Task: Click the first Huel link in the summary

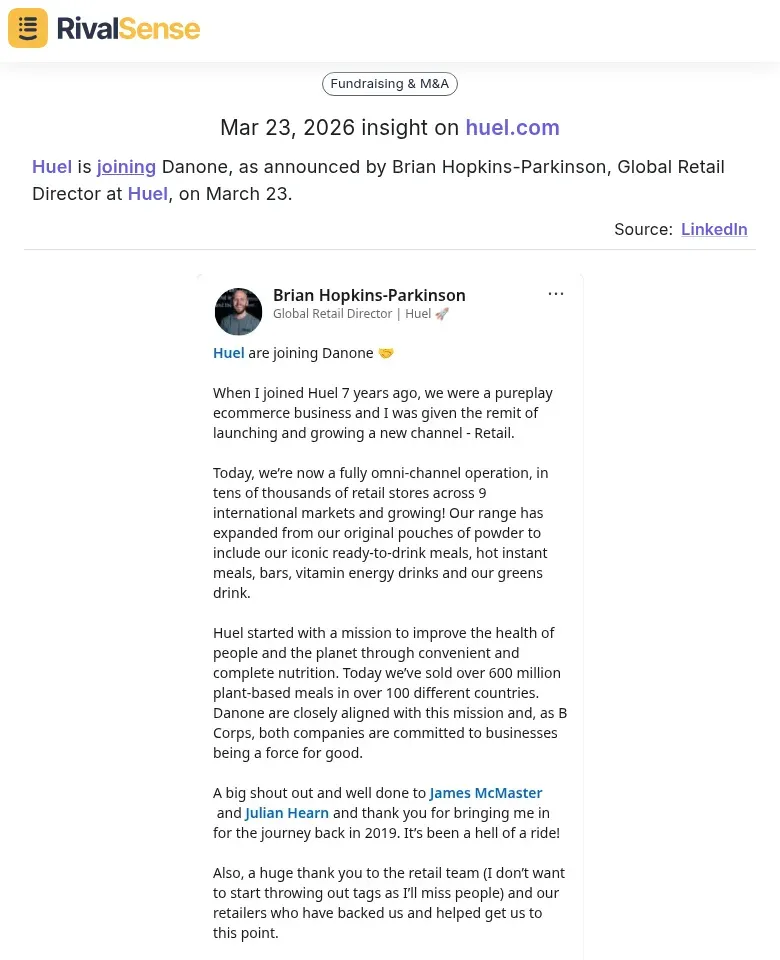Action: (52, 167)
